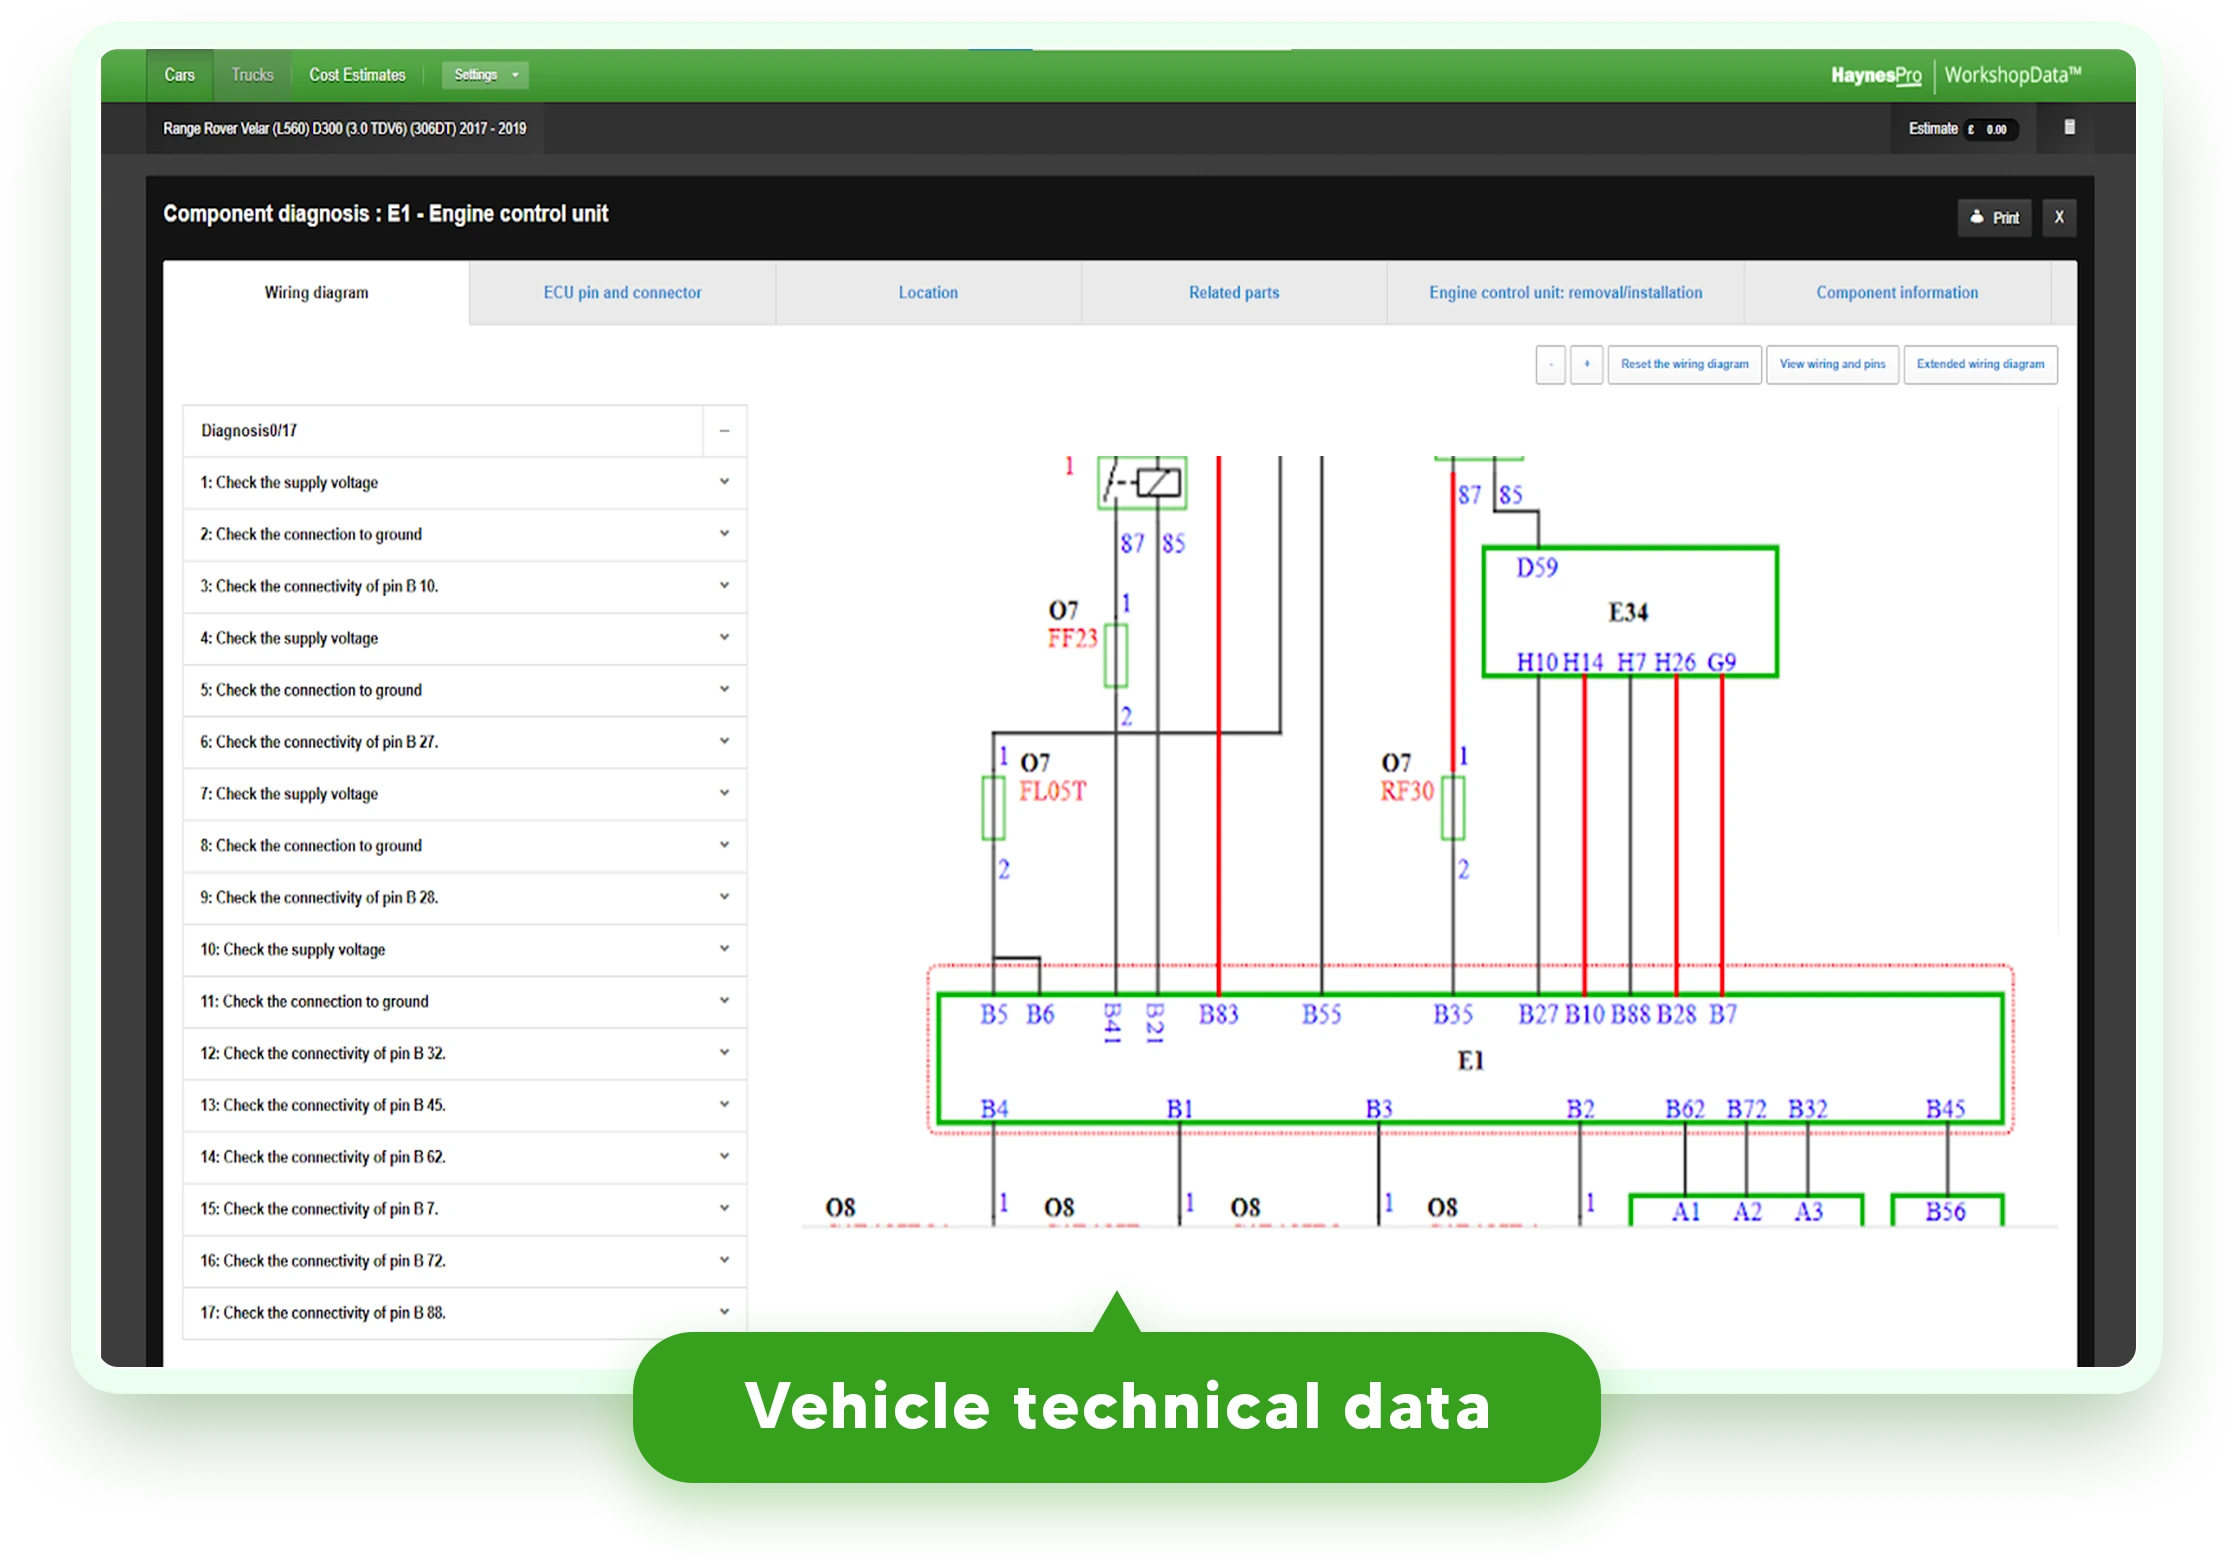
Task: Expand step 4 Check the supply voltage
Action: click(465, 639)
